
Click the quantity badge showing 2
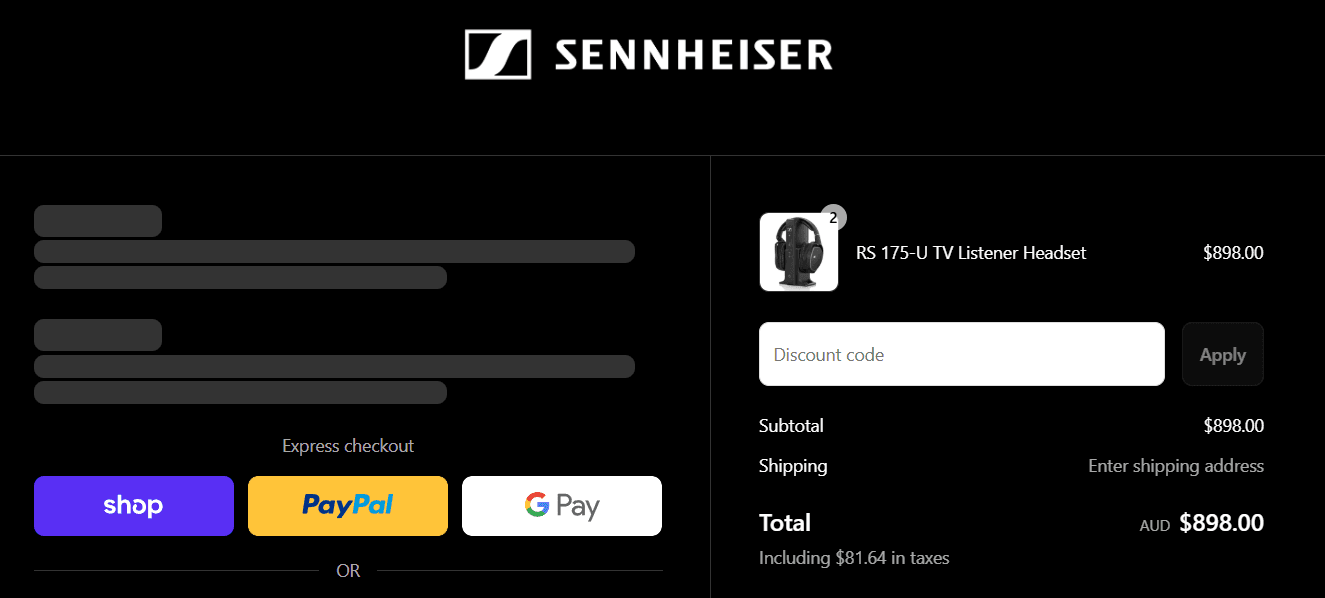coord(833,217)
